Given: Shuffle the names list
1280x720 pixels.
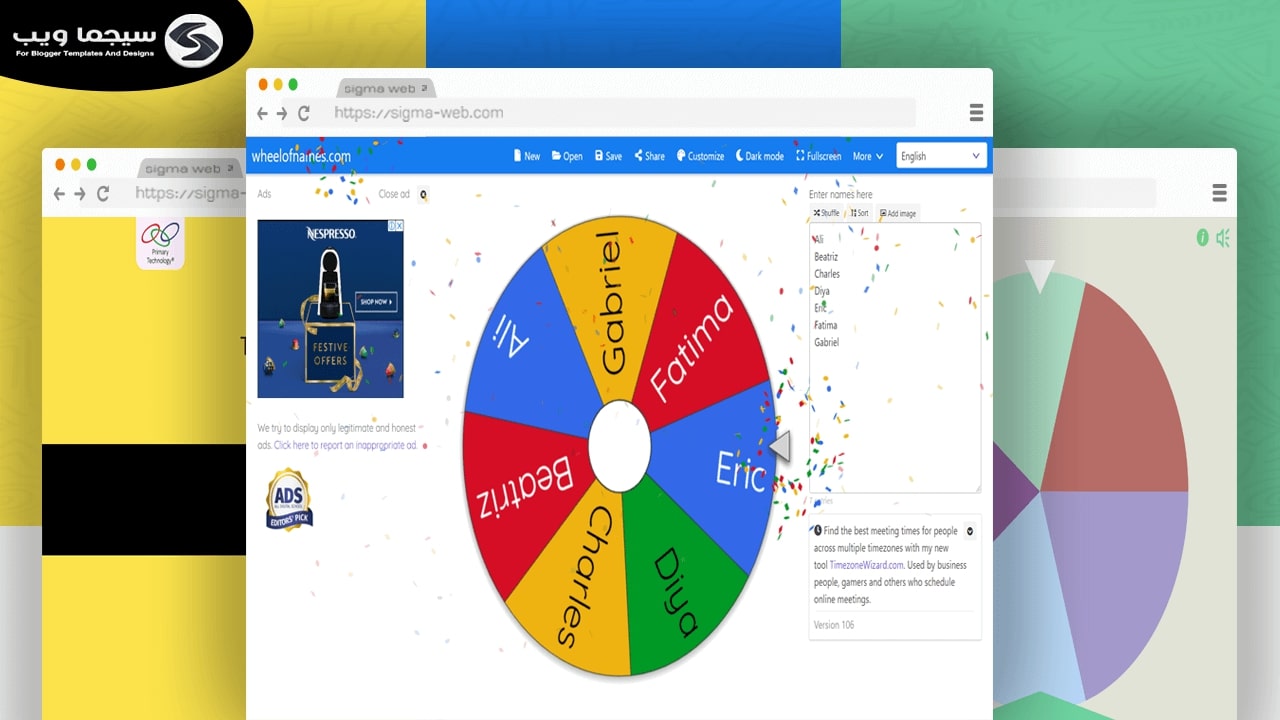Looking at the screenshot, I should pyautogui.click(x=827, y=213).
